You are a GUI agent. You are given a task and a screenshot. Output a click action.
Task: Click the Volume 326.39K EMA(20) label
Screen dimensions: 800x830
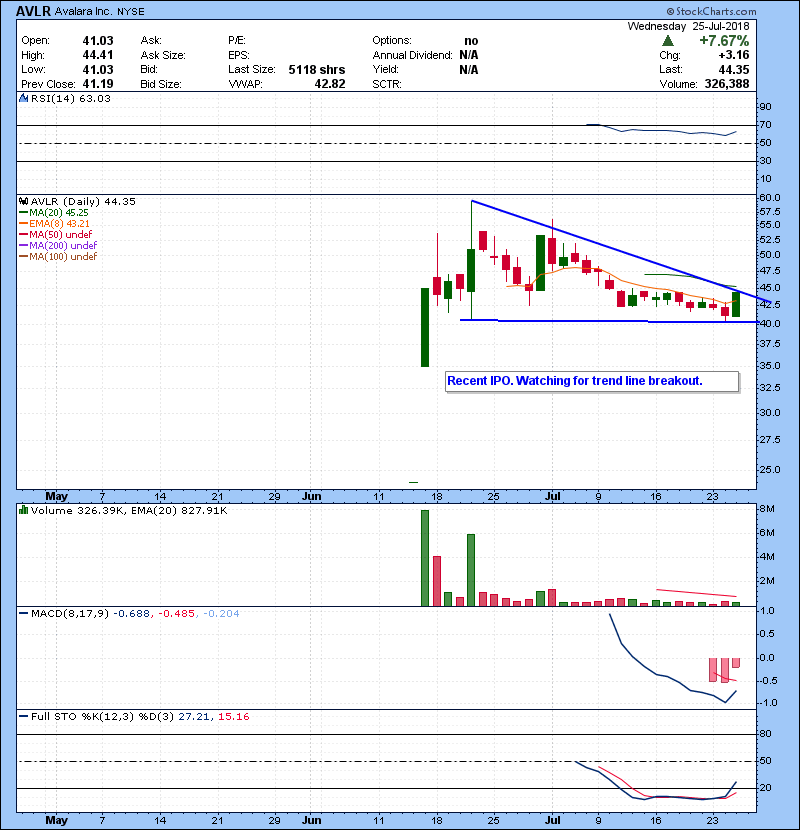[x=129, y=511]
